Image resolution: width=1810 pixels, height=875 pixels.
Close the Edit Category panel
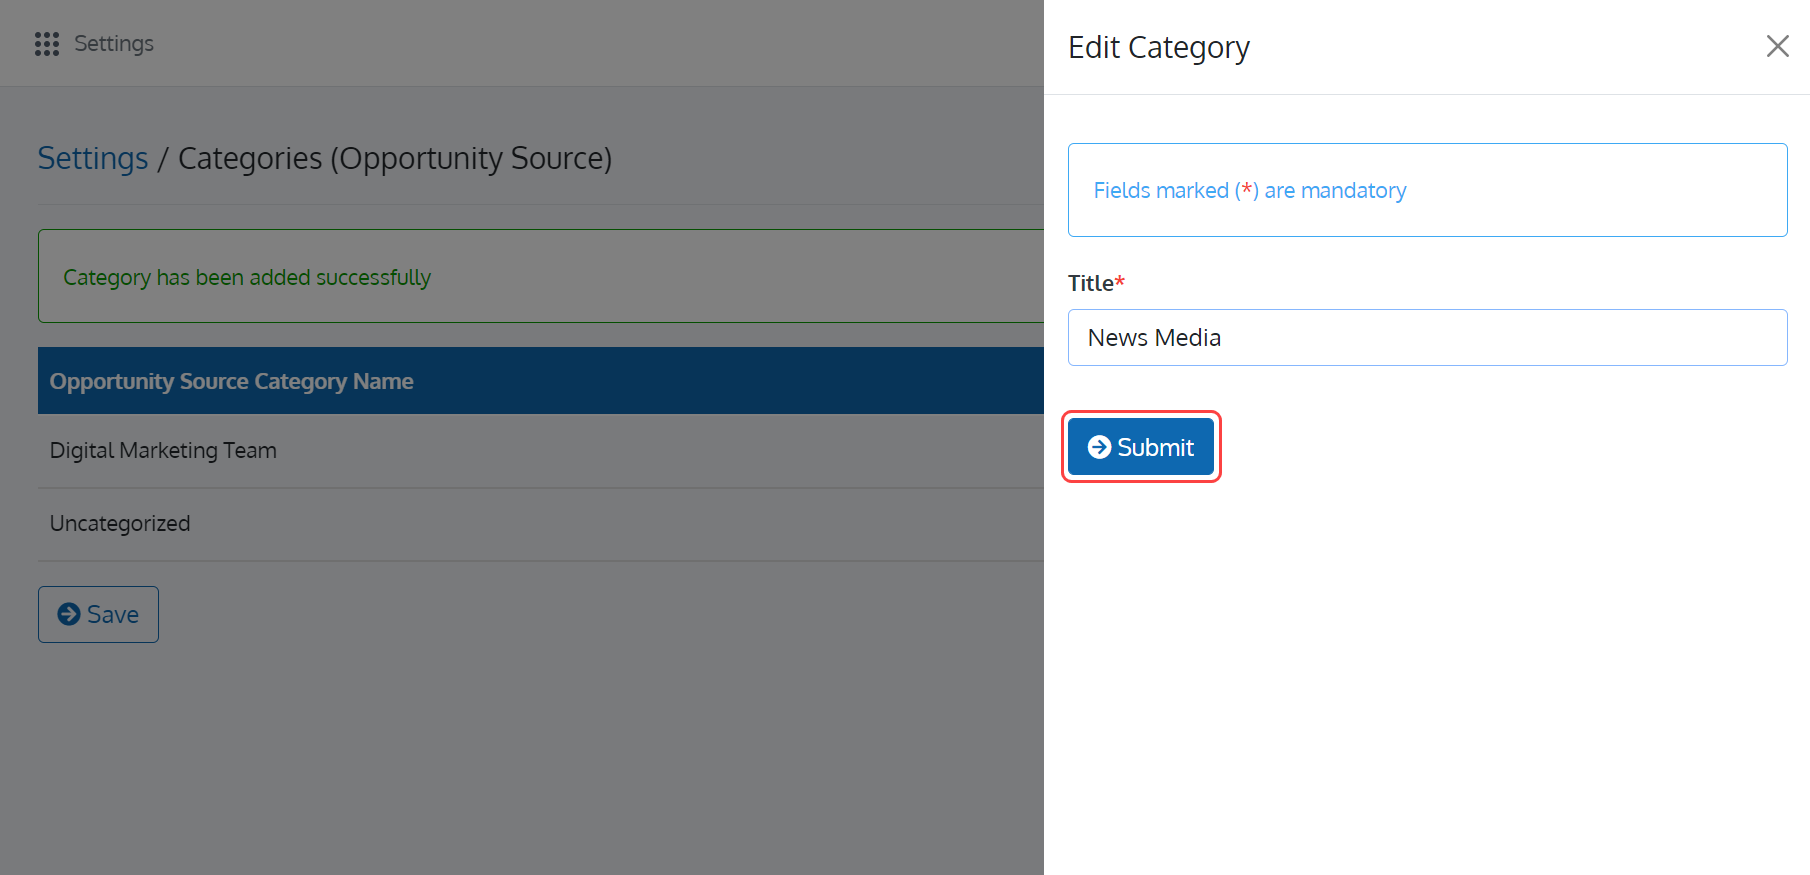pos(1777,46)
